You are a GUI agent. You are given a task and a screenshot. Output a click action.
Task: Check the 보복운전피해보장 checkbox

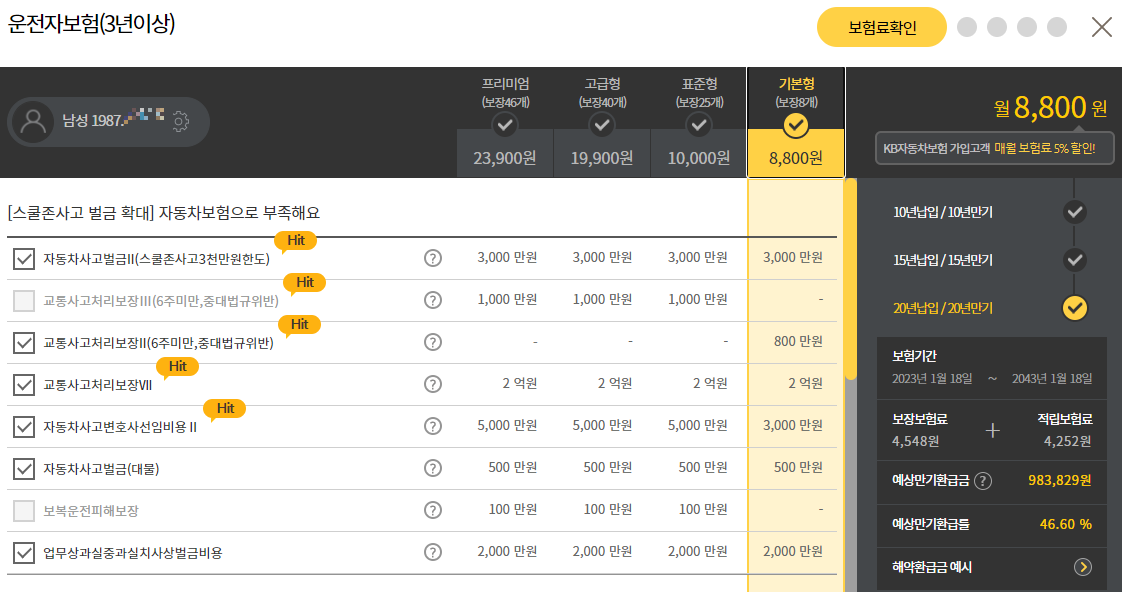pos(24,510)
